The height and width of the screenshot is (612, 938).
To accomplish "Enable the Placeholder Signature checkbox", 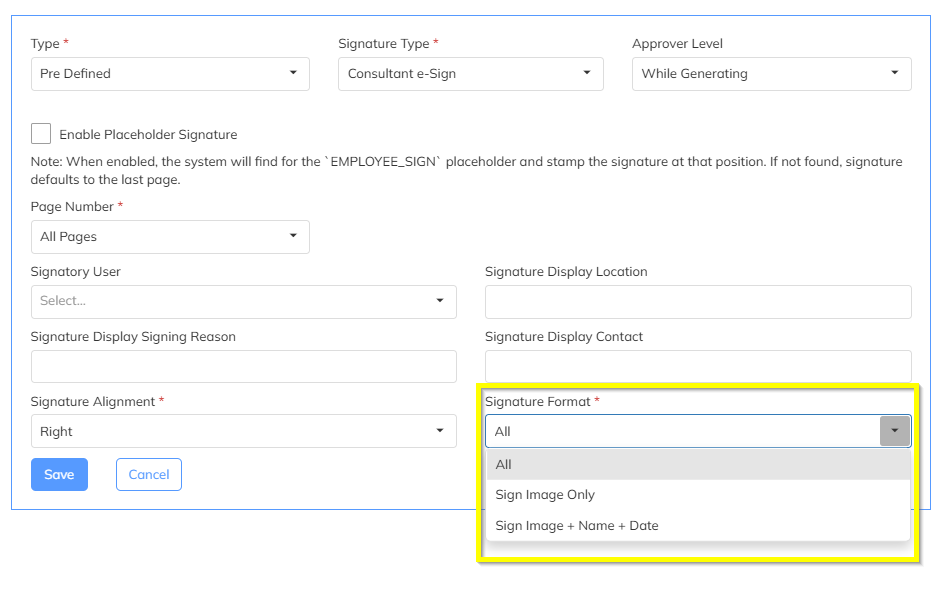I will 41,134.
